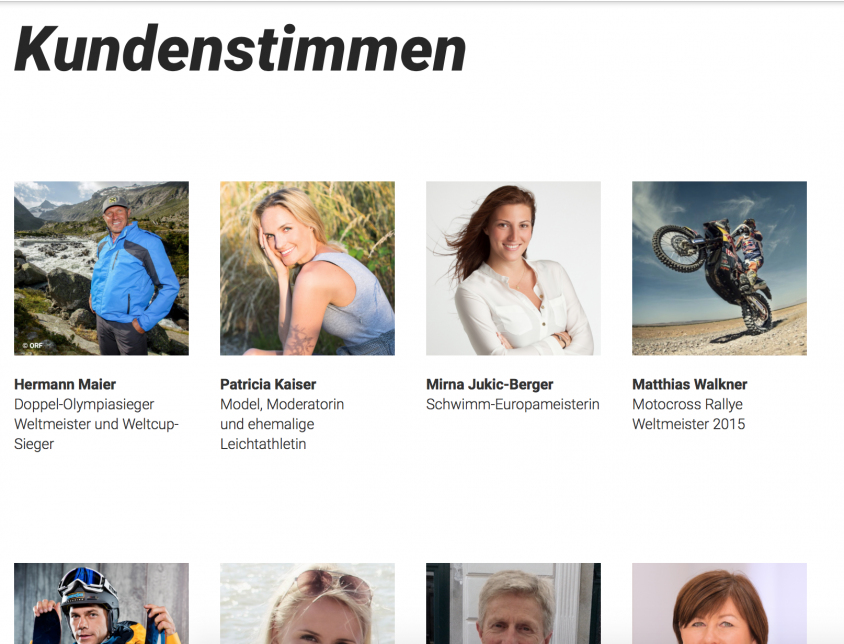Image resolution: width=844 pixels, height=644 pixels.
Task: Click the Matthias Walkner name
Action: 690,384
